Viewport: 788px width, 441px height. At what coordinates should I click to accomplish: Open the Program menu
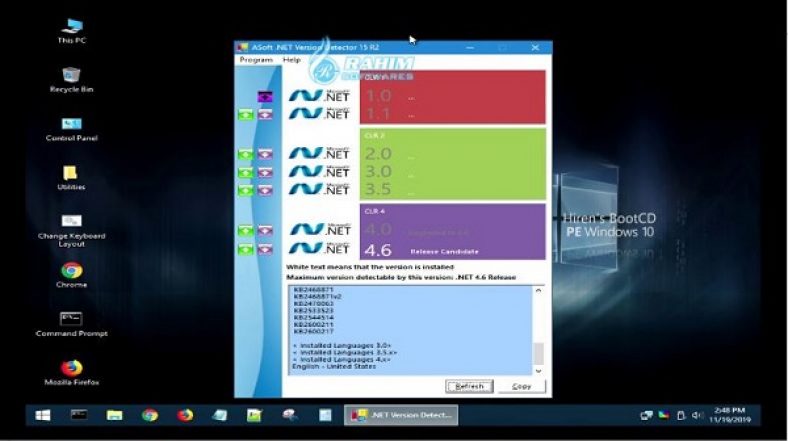point(256,60)
